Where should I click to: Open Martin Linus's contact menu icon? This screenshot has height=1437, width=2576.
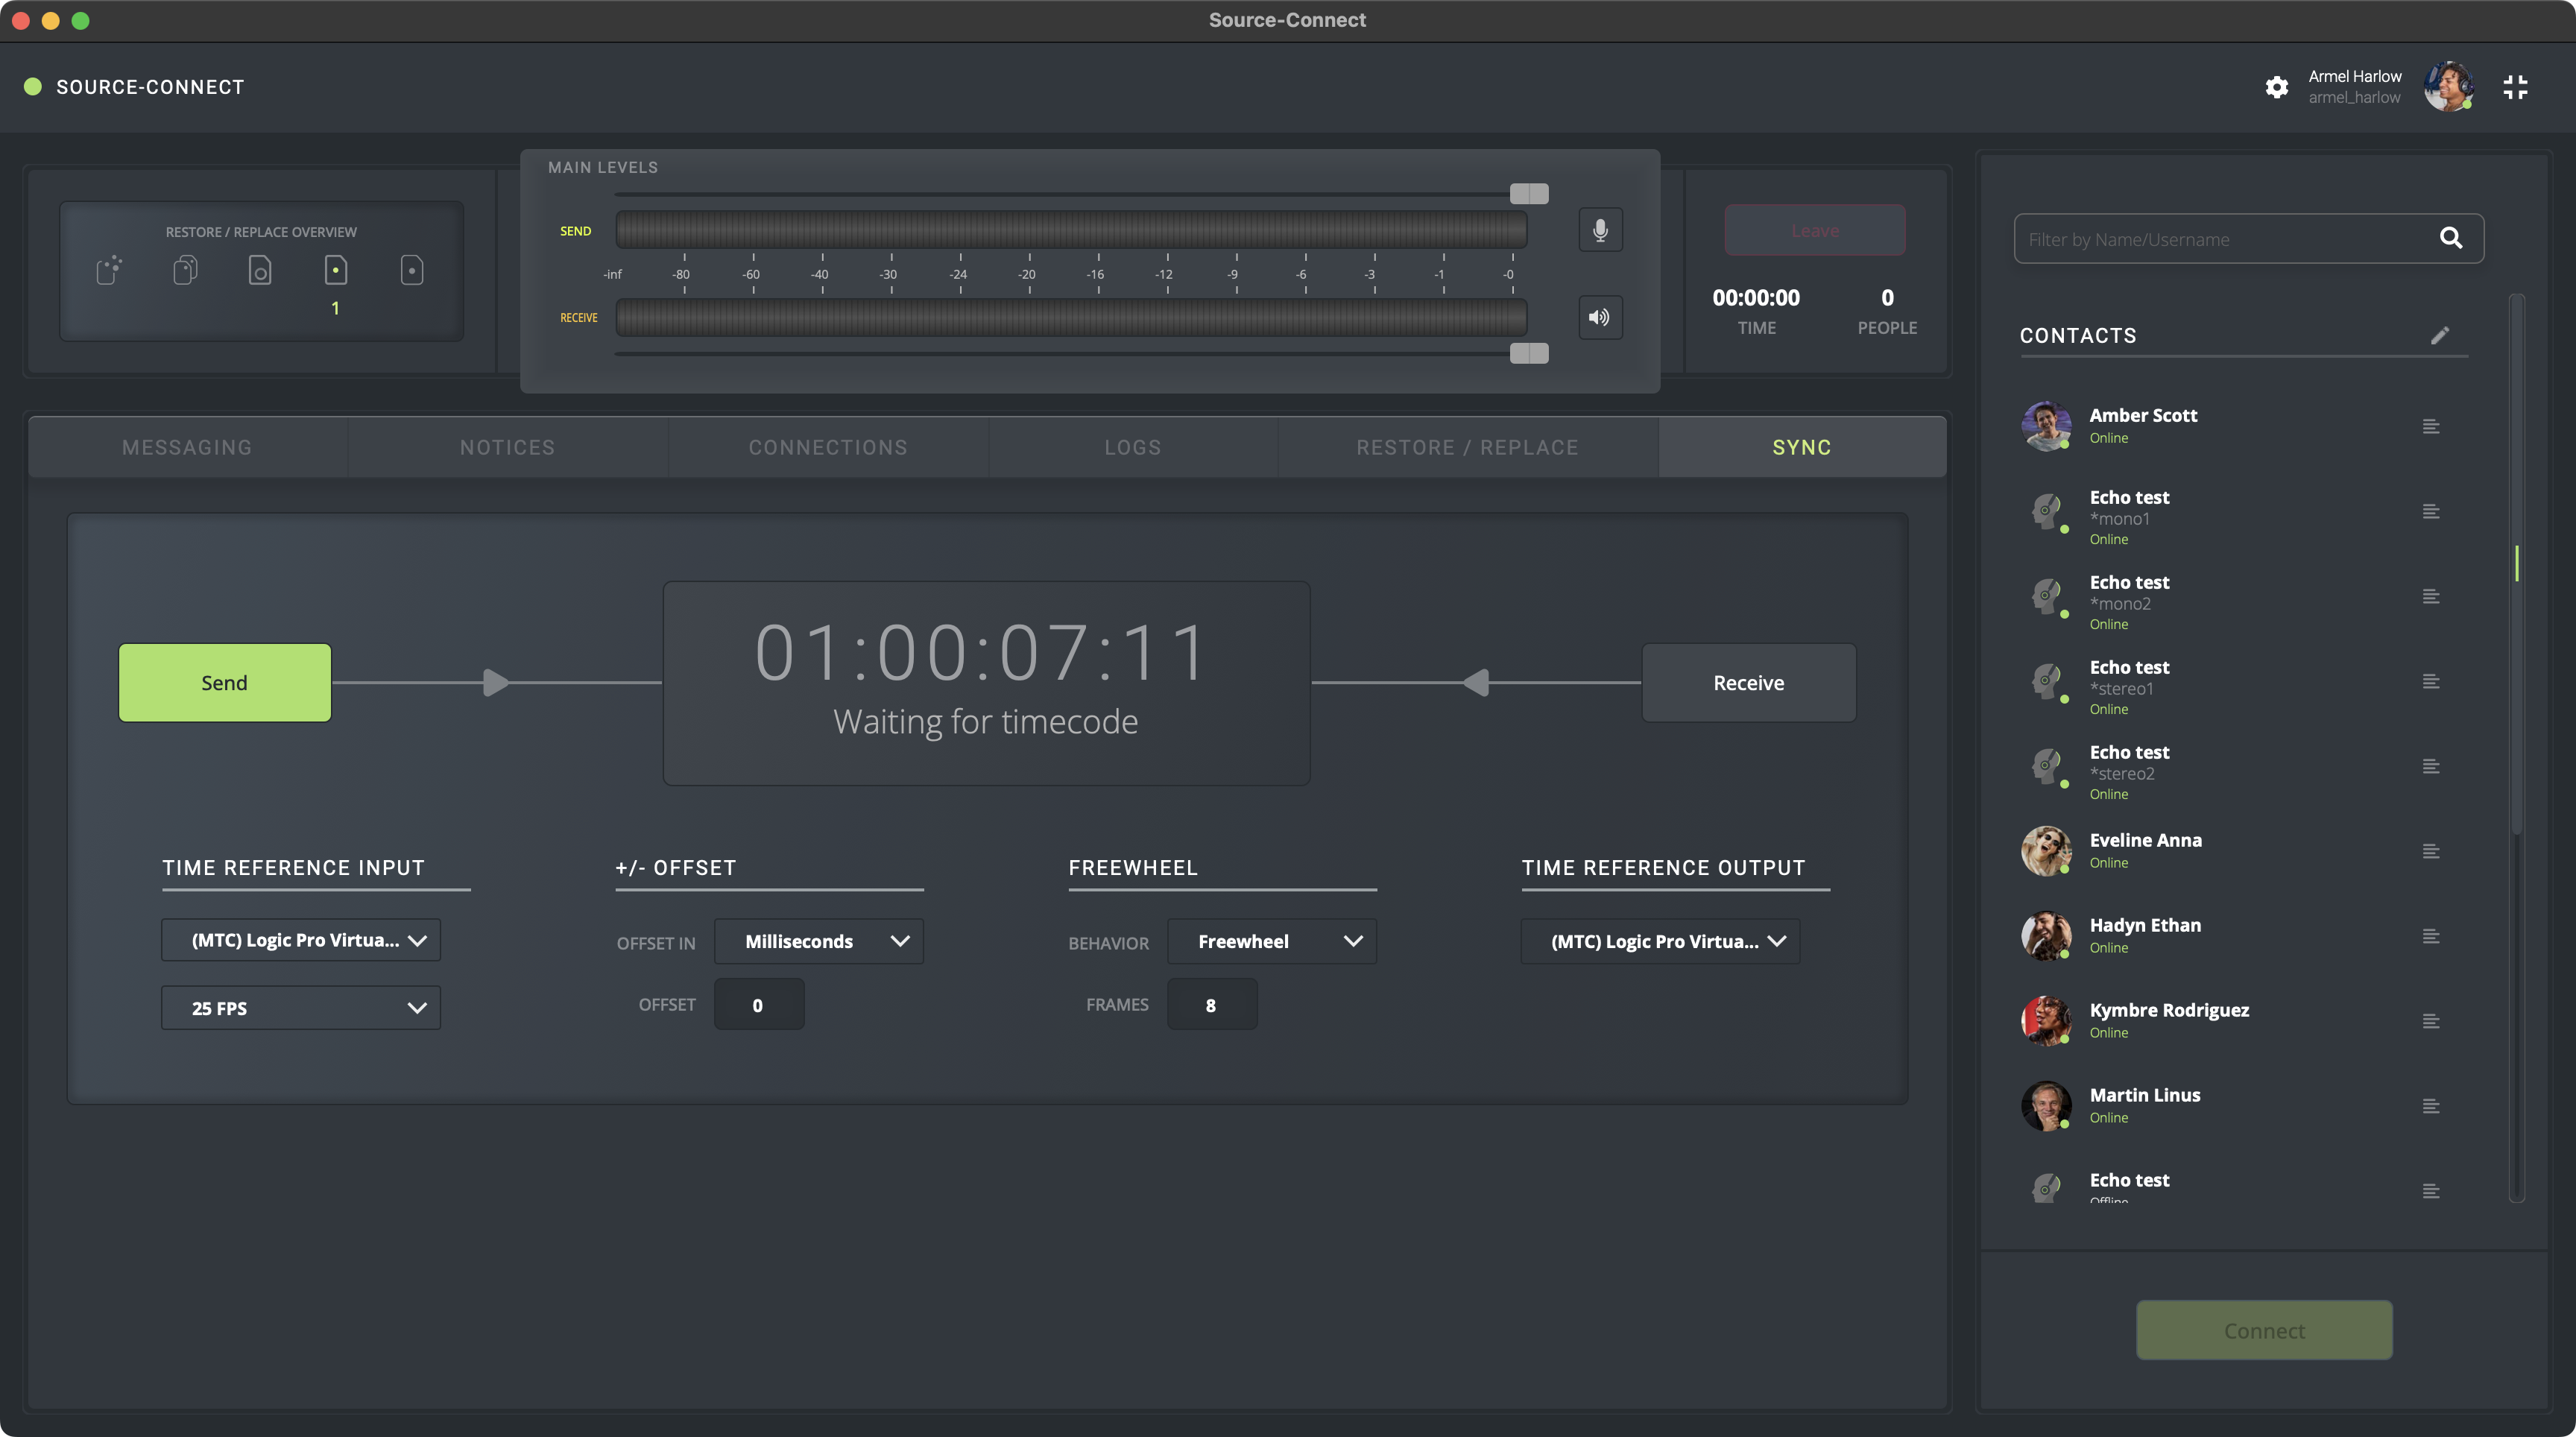(x=2431, y=1106)
